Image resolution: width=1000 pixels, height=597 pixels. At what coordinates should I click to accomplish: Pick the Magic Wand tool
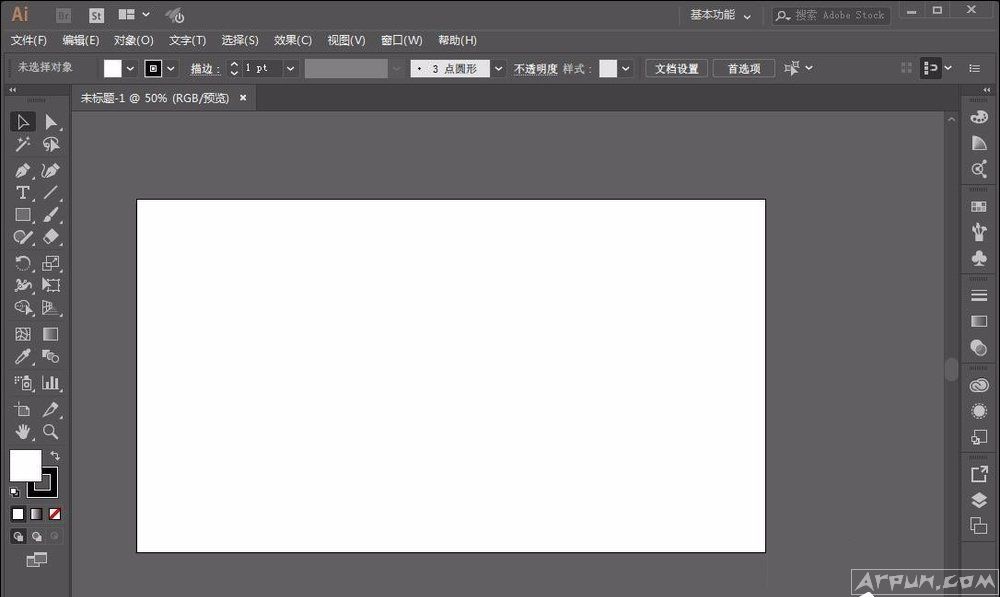click(22, 145)
